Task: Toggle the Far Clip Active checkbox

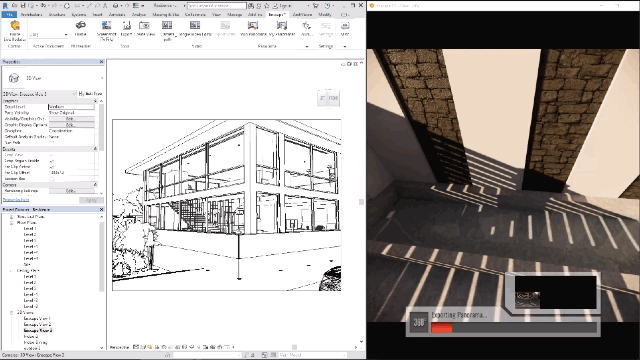Action: point(51,167)
